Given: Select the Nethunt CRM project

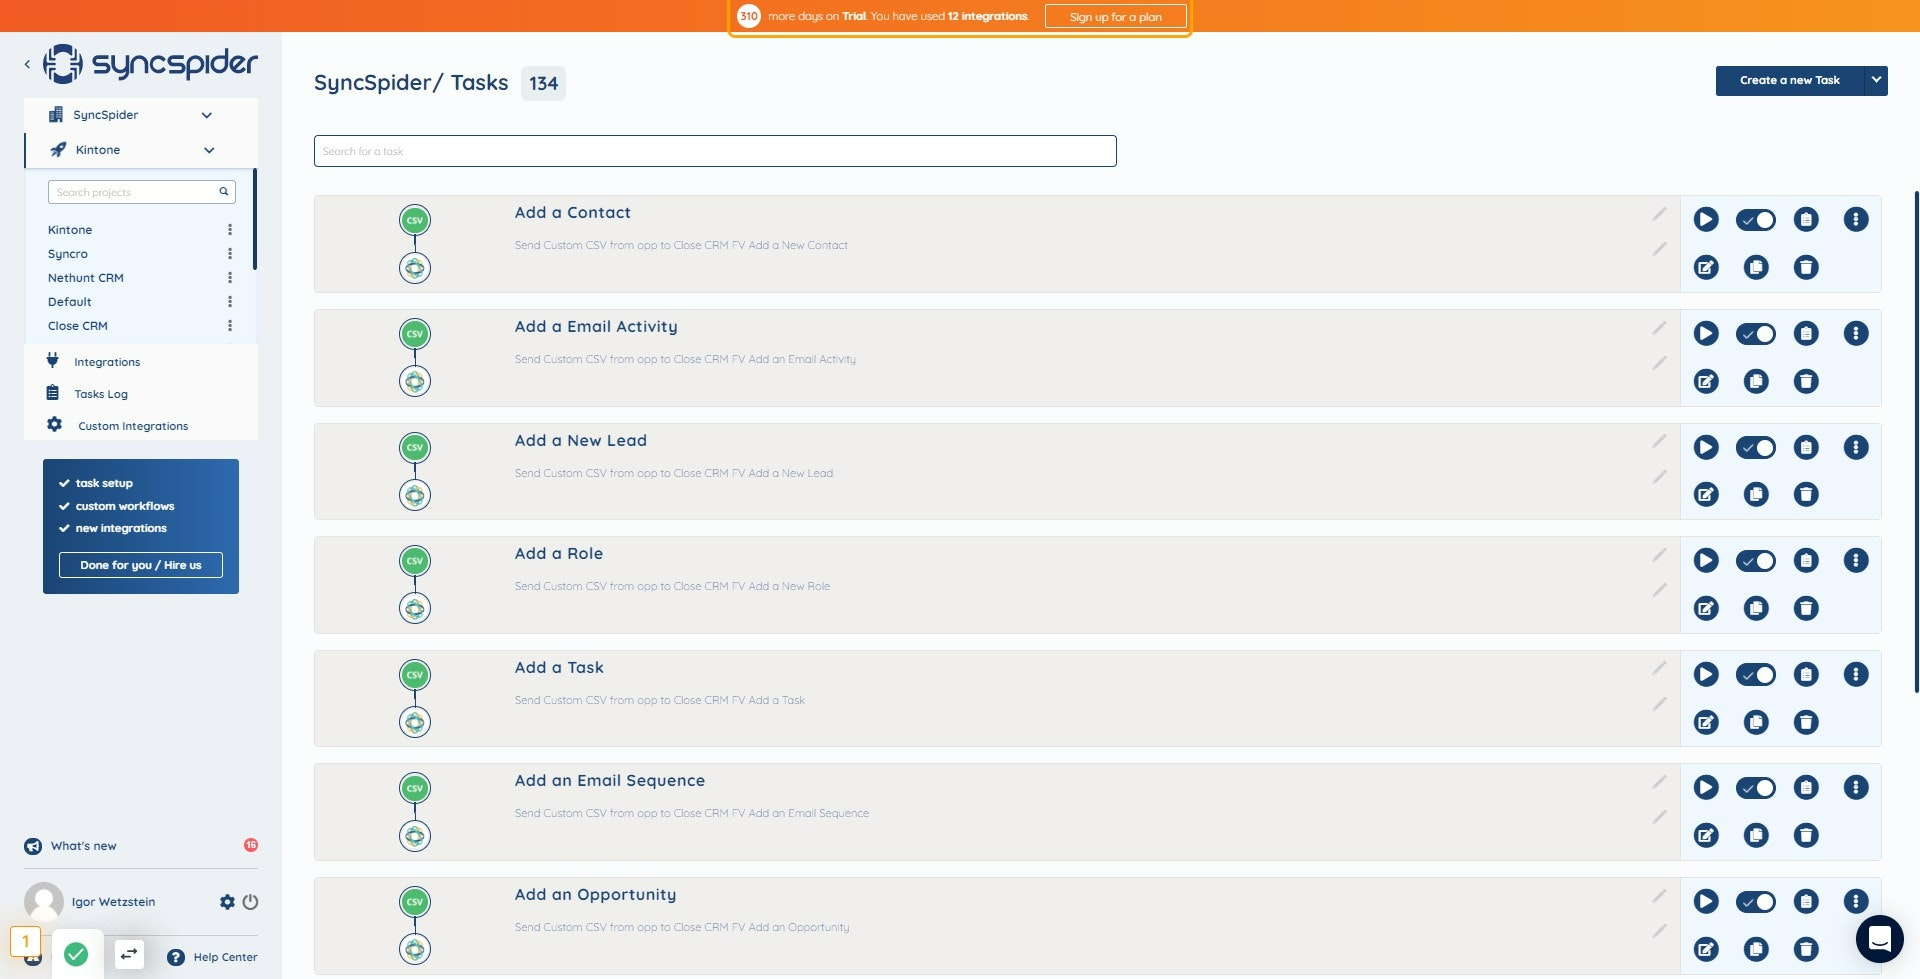Looking at the screenshot, I should coord(86,278).
